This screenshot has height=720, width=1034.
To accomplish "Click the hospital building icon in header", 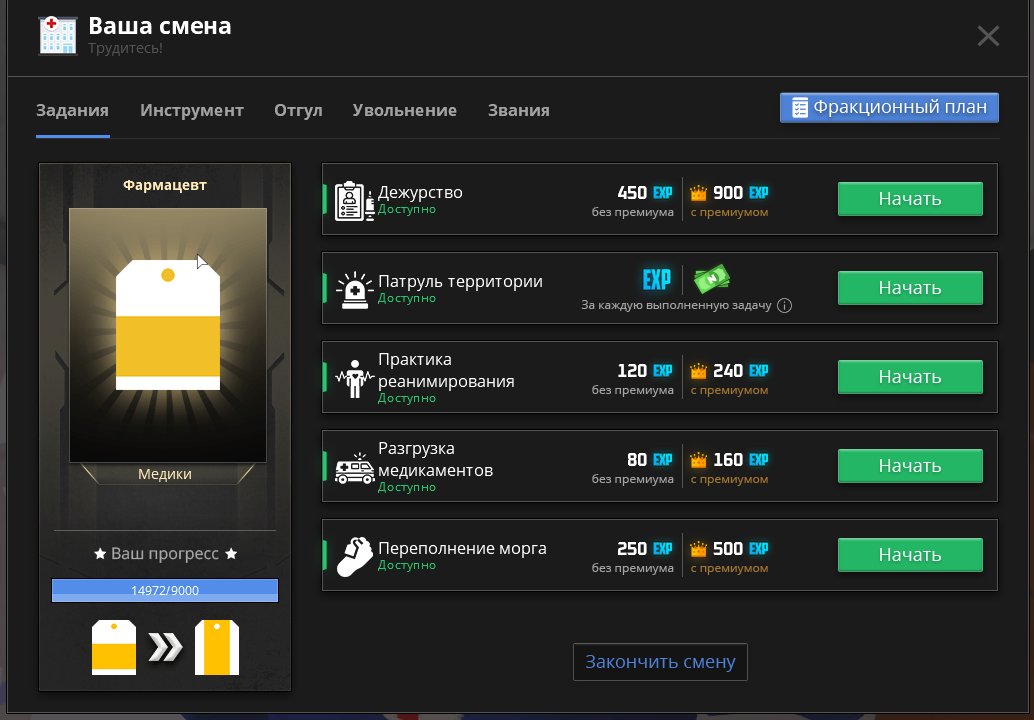I will [58, 36].
